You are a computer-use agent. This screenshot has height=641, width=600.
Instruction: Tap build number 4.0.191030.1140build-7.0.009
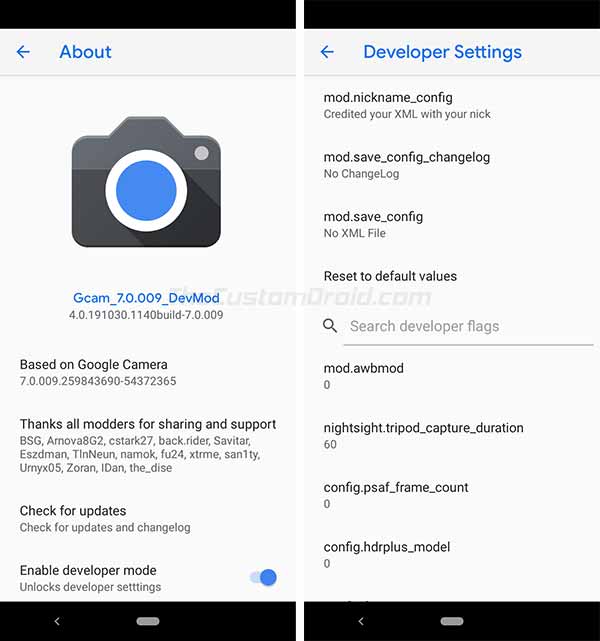click(x=146, y=315)
